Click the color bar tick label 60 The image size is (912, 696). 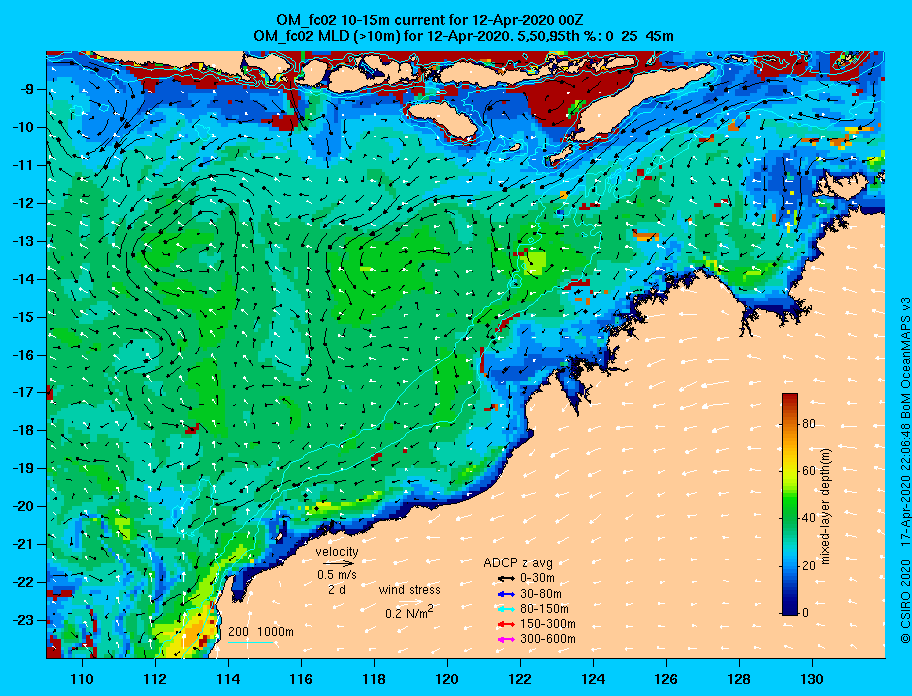pos(809,471)
